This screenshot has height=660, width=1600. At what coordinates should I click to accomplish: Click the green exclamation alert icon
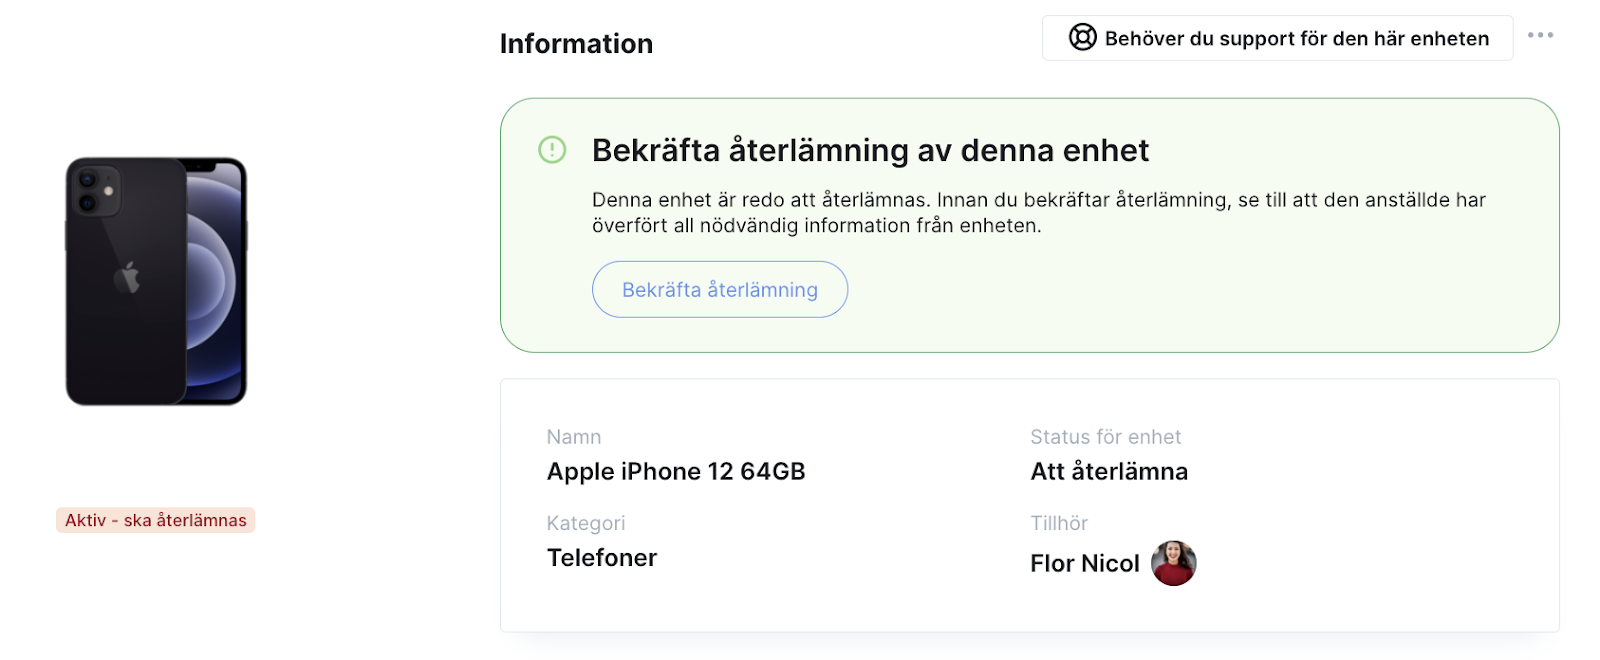click(552, 150)
